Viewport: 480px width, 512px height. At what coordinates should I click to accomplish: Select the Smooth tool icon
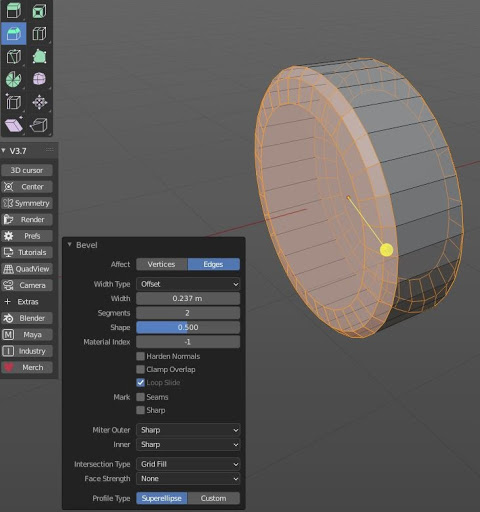(x=39, y=79)
